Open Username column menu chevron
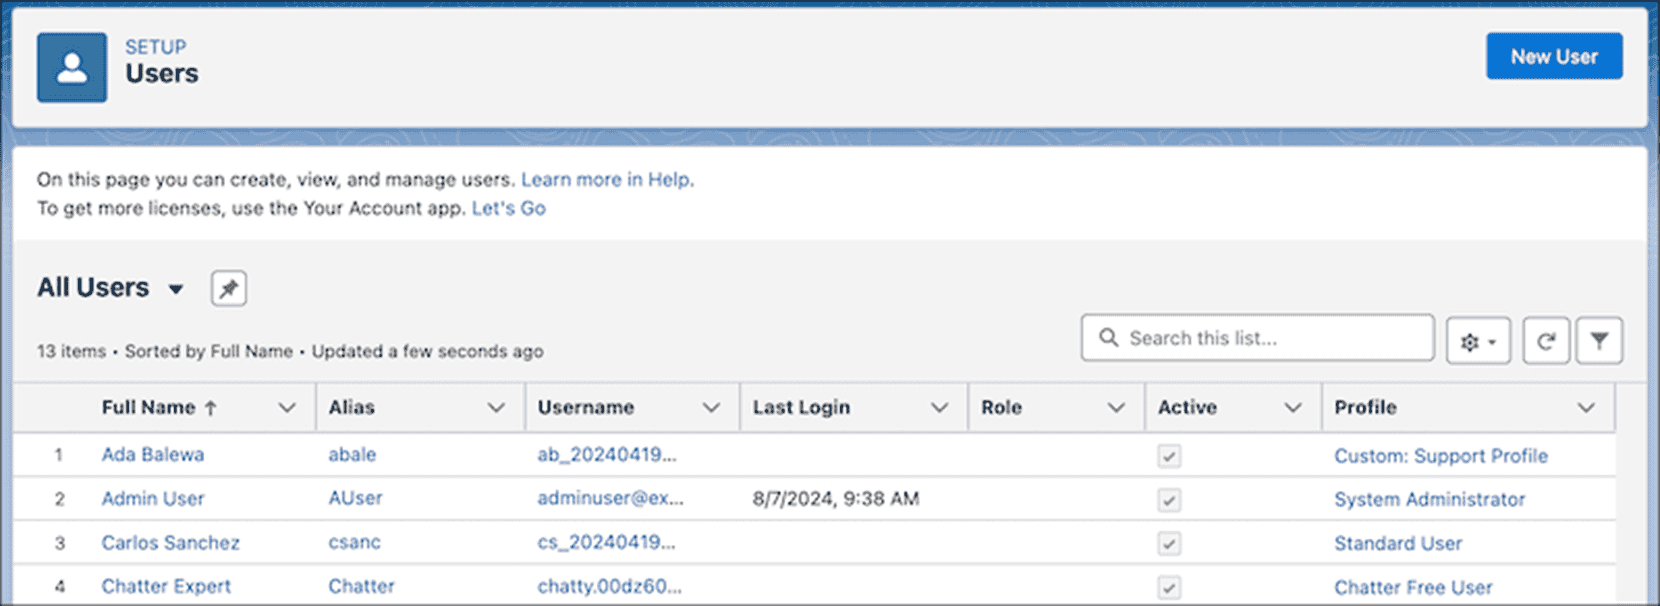The image size is (1660, 606). (711, 408)
